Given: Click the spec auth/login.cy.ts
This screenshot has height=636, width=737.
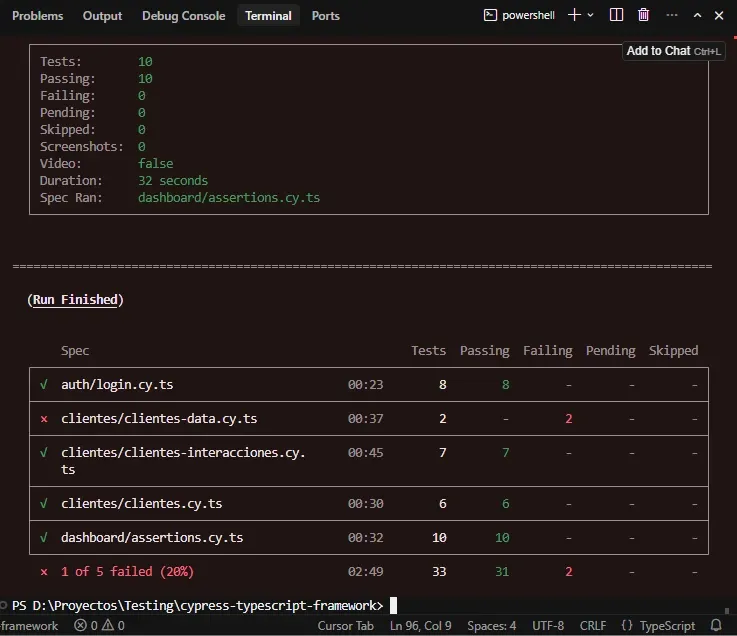Looking at the screenshot, I should 117,385.
